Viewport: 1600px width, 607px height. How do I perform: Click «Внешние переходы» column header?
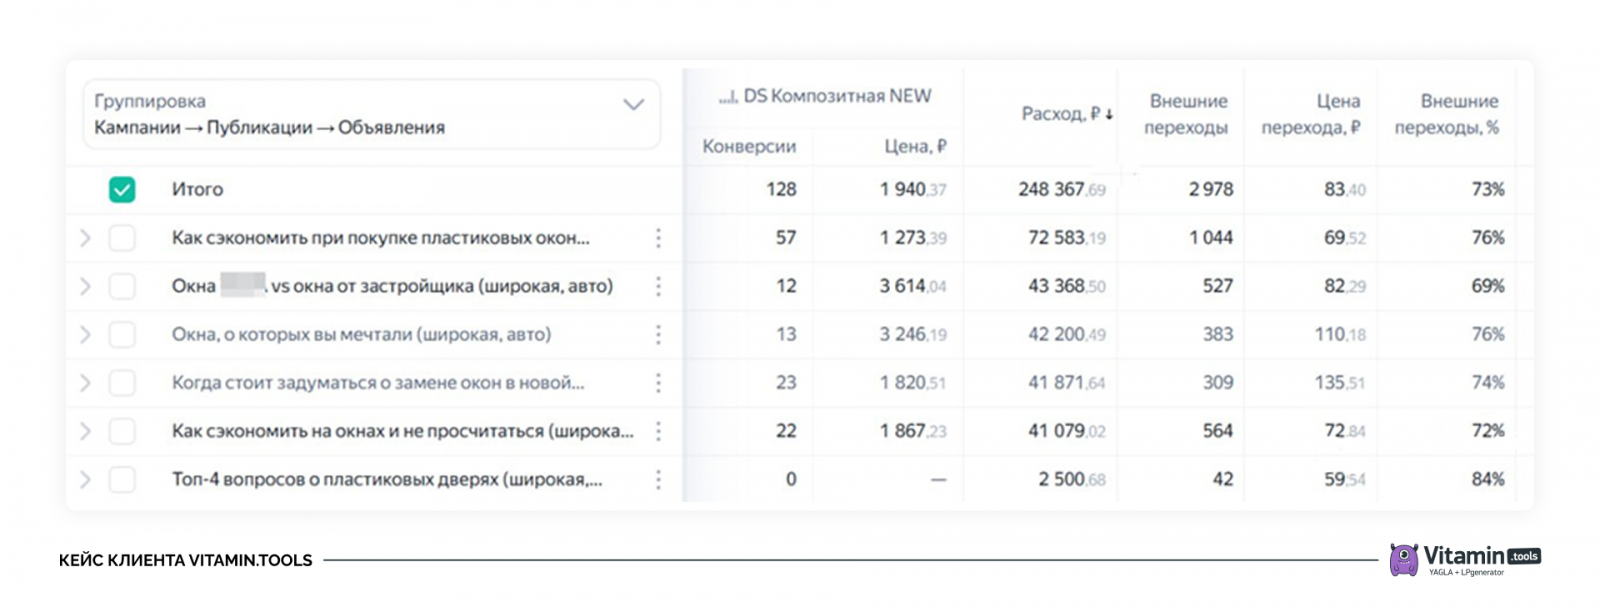coord(1187,114)
